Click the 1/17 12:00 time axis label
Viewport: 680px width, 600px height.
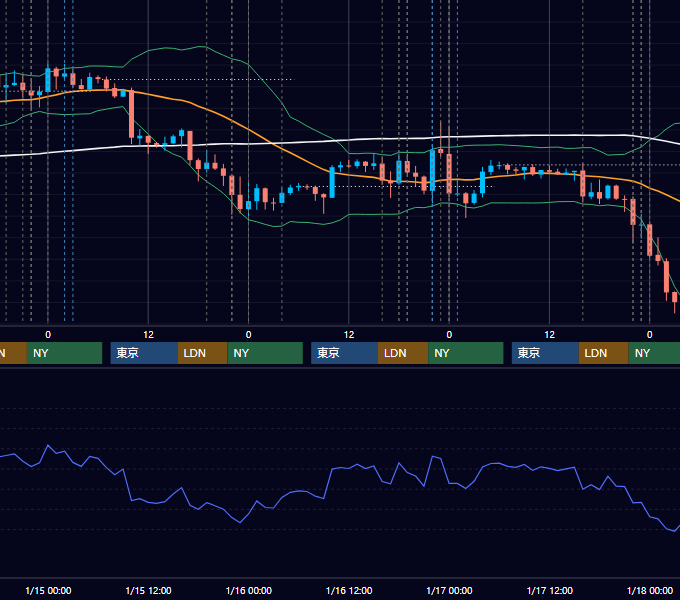[549, 590]
